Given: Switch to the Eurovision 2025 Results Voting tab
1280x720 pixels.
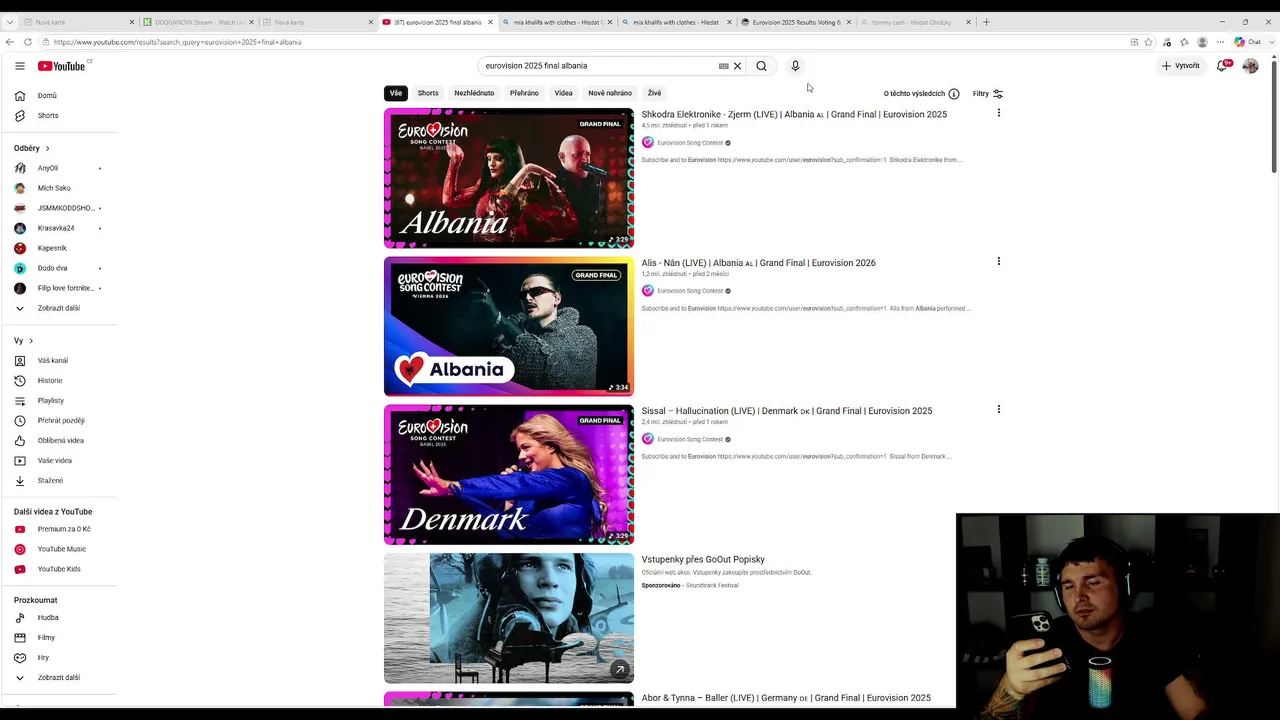Looking at the screenshot, I should pyautogui.click(x=795, y=22).
